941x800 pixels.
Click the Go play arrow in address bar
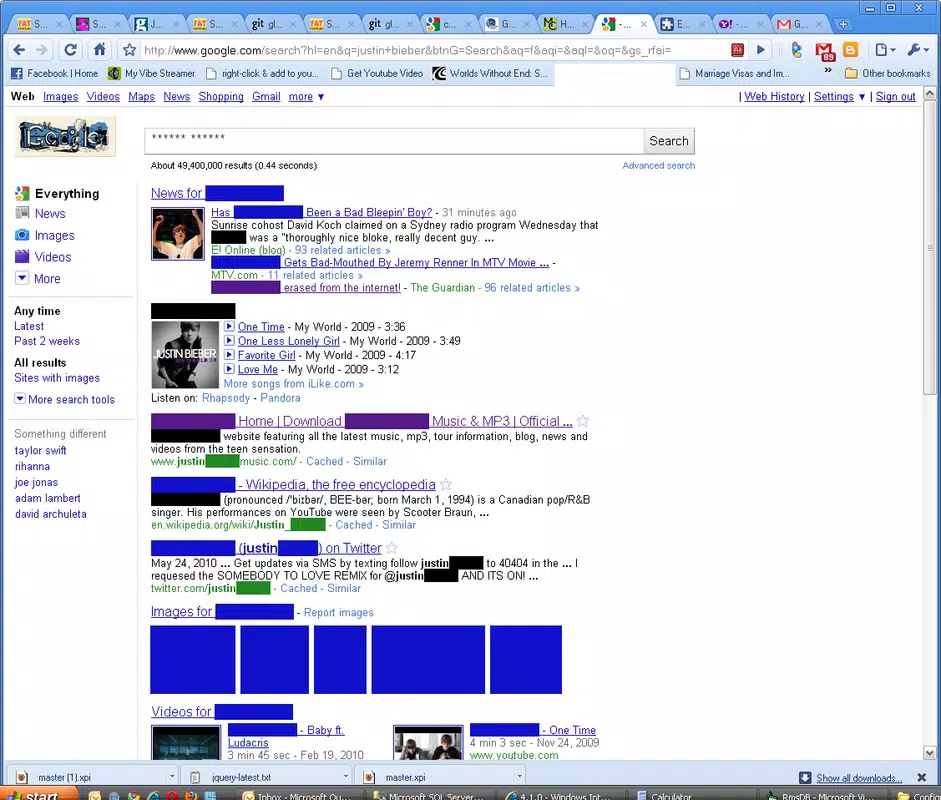[x=760, y=50]
